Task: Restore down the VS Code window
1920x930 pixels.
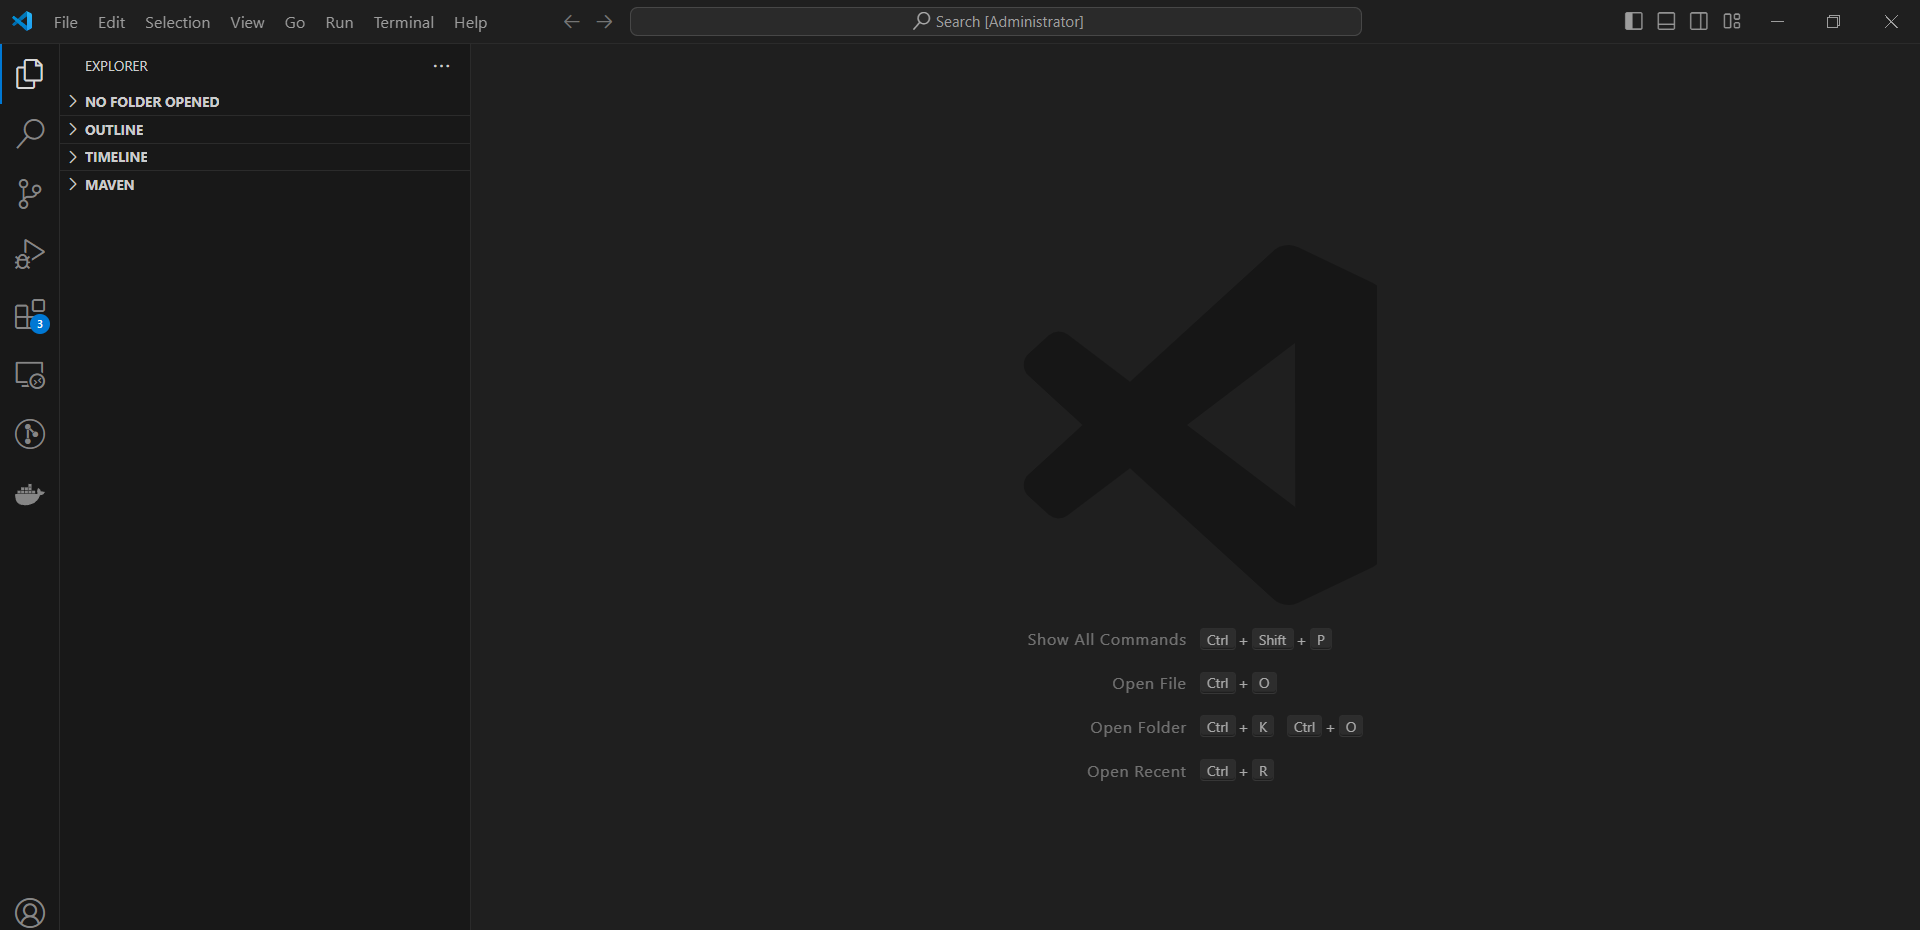Action: [x=1833, y=21]
